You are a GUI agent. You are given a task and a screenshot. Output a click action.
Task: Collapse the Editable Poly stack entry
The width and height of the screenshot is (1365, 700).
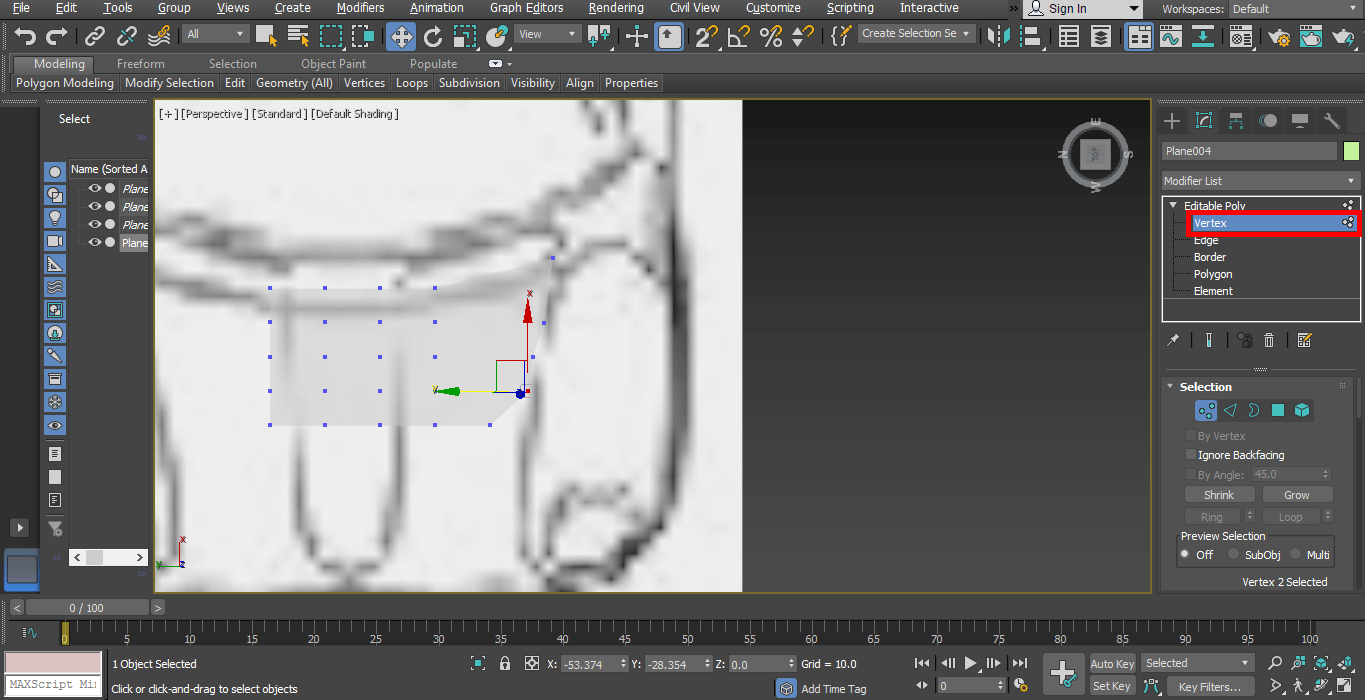click(1171, 204)
